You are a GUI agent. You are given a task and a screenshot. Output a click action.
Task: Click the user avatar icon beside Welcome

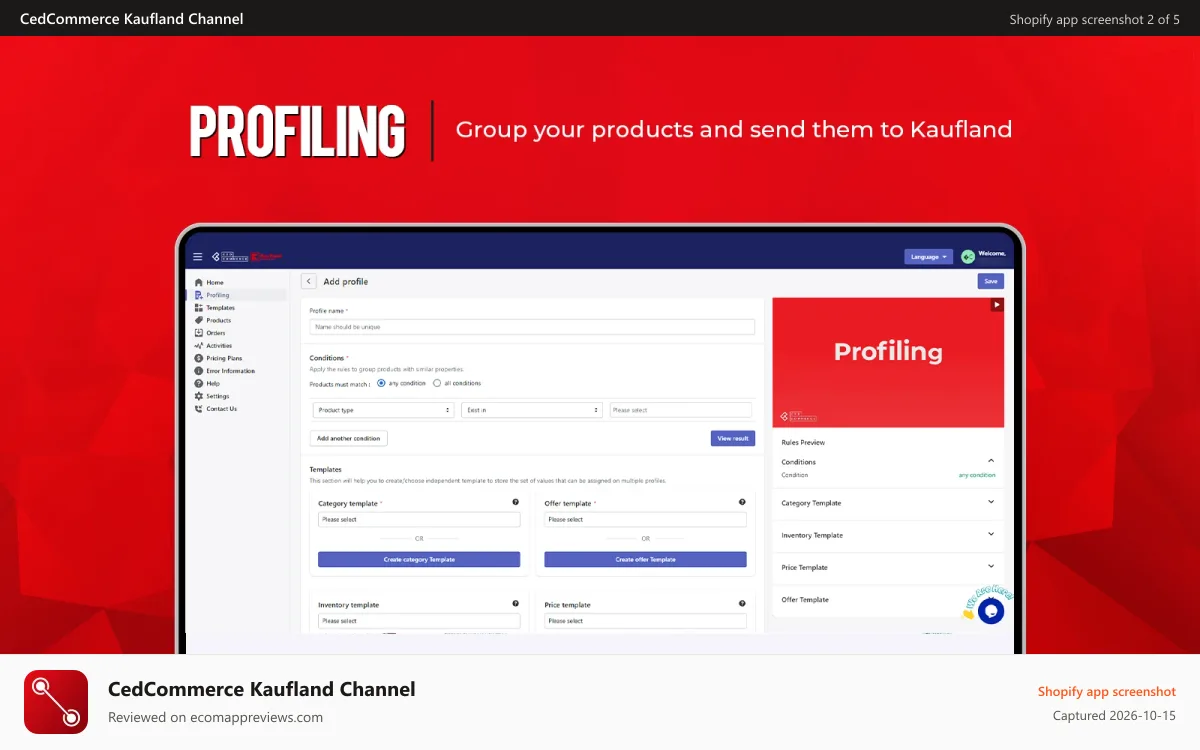(x=967, y=257)
